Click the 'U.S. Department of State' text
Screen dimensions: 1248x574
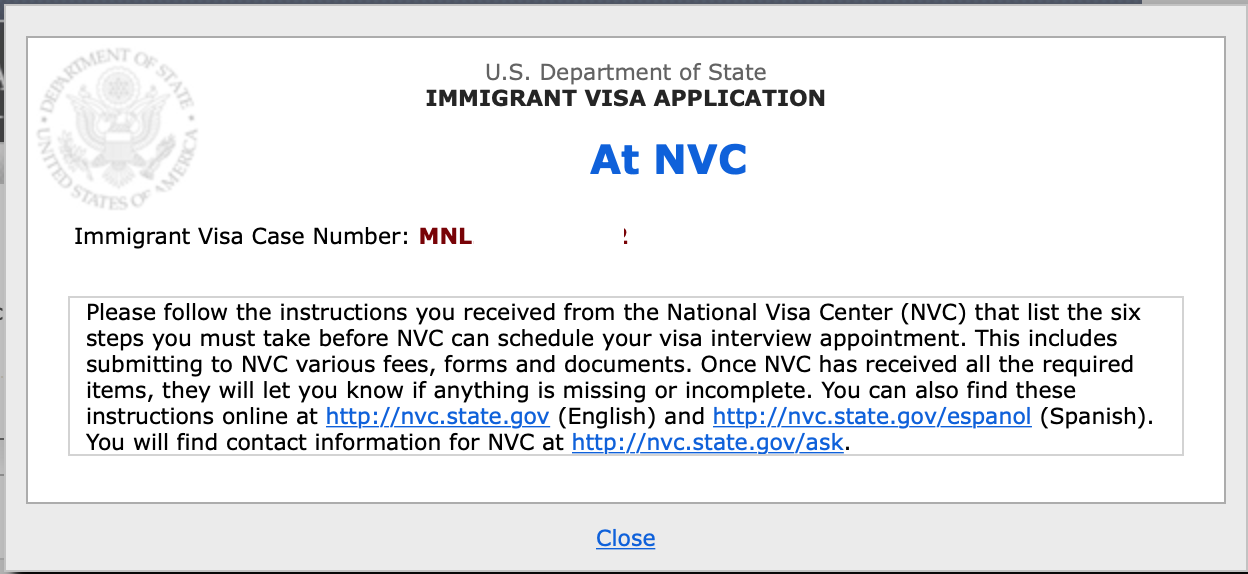(626, 72)
